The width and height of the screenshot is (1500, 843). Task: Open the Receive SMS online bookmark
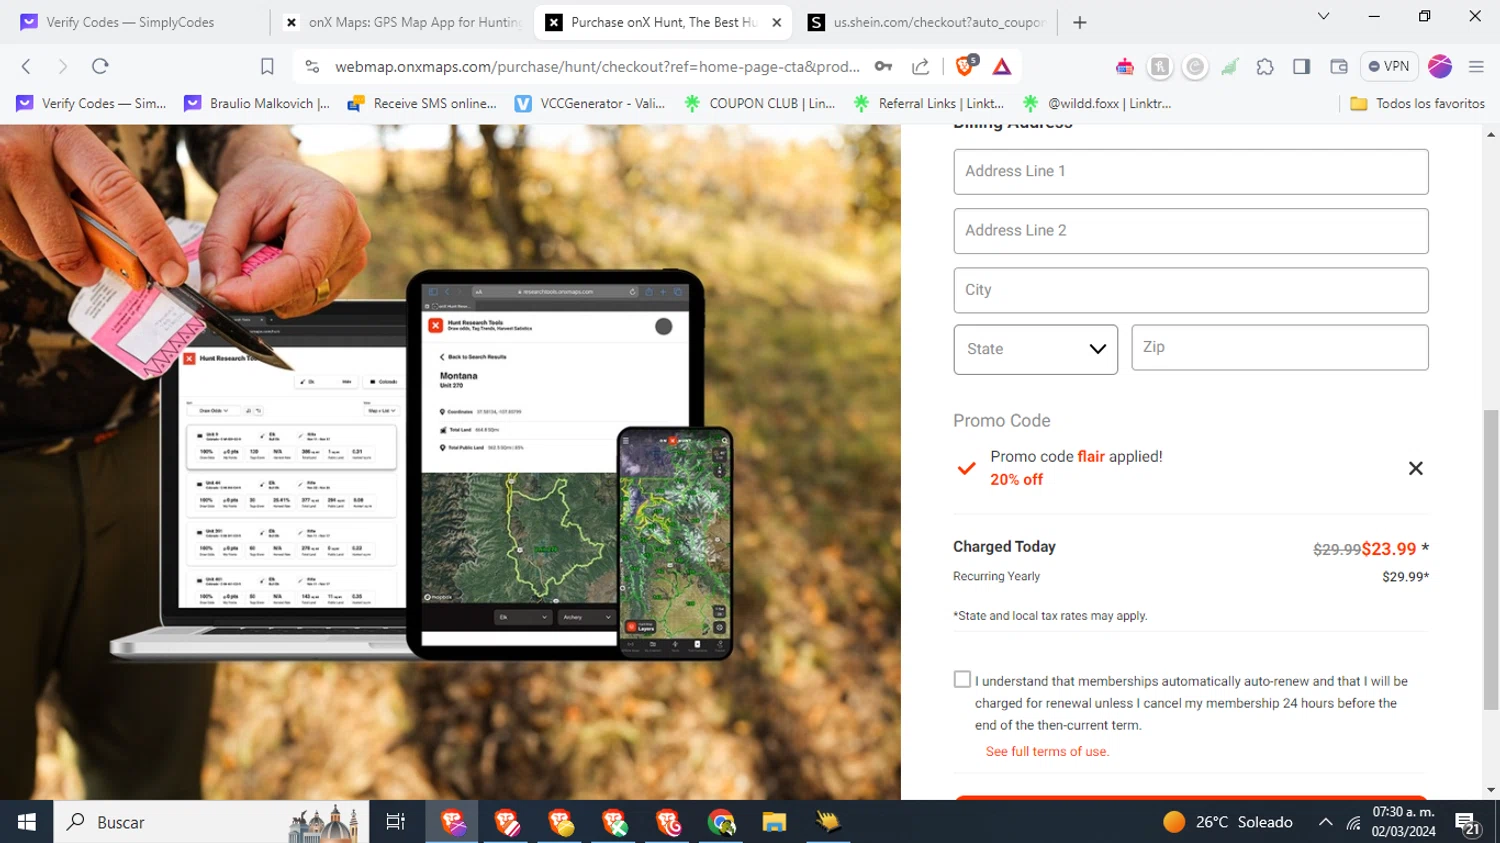421,103
